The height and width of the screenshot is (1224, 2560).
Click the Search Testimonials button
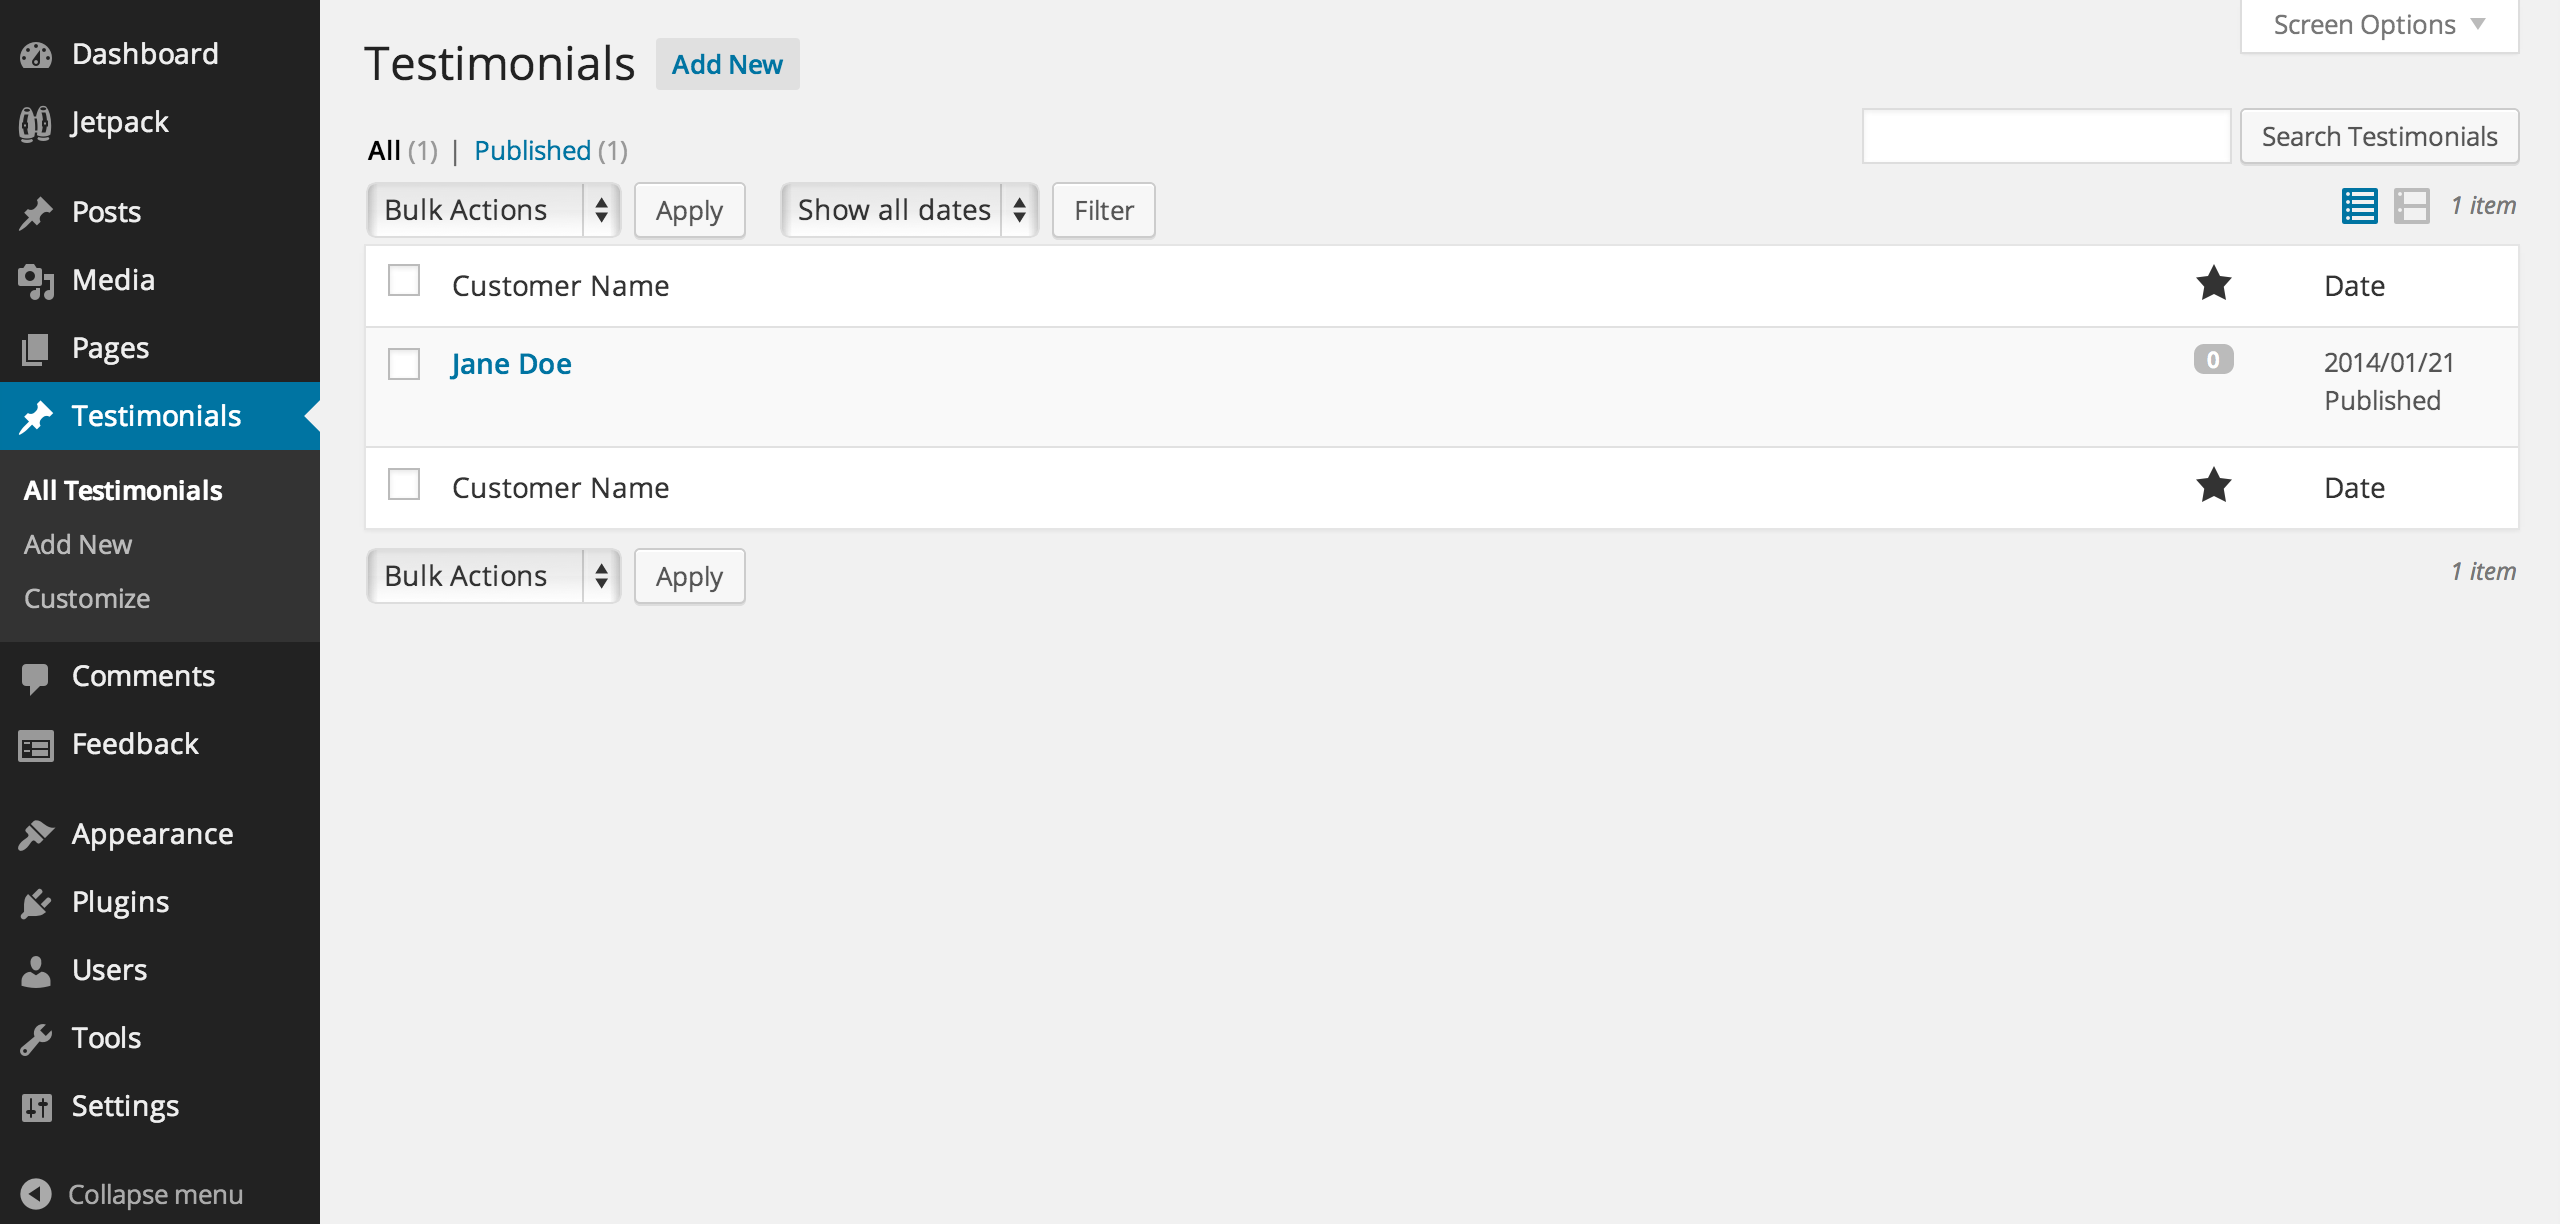coord(2378,136)
